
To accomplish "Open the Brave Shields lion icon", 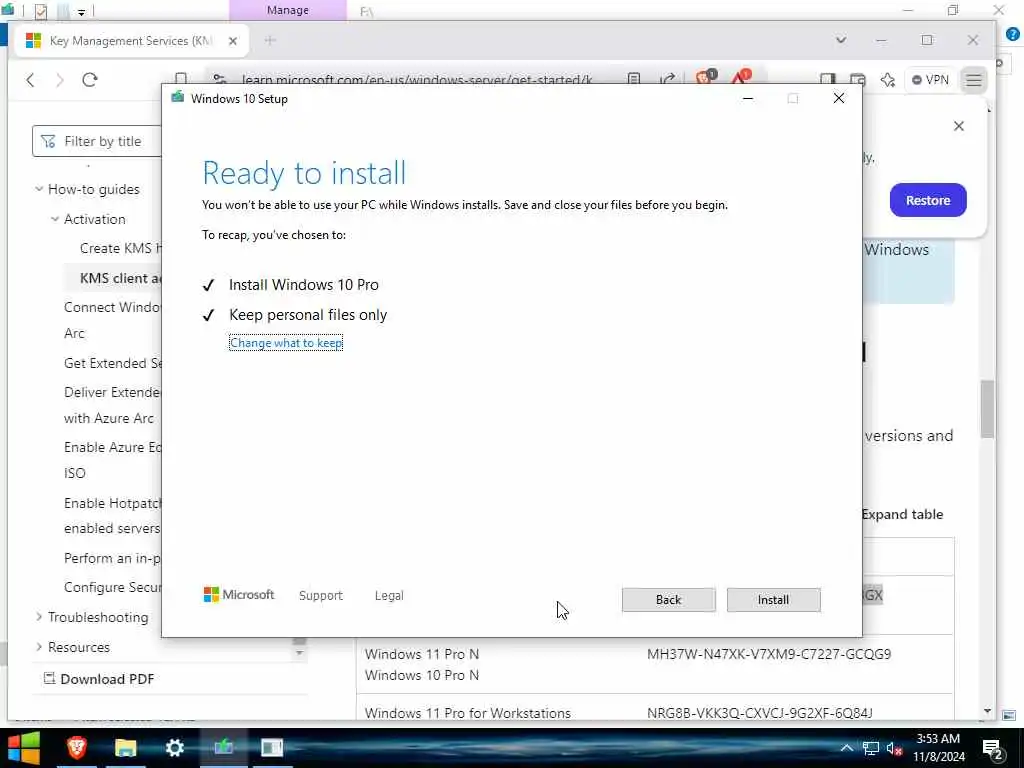I will [x=705, y=78].
